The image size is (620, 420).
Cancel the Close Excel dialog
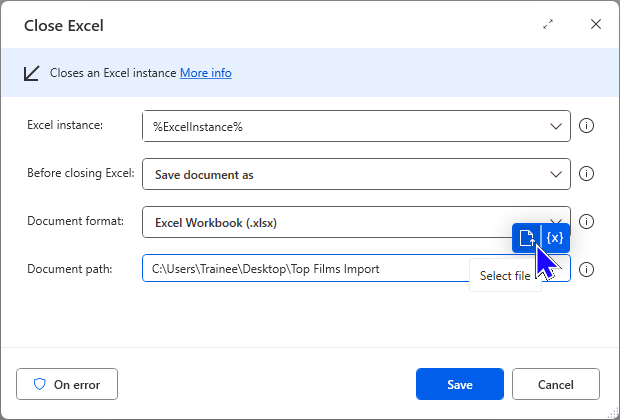(x=556, y=384)
